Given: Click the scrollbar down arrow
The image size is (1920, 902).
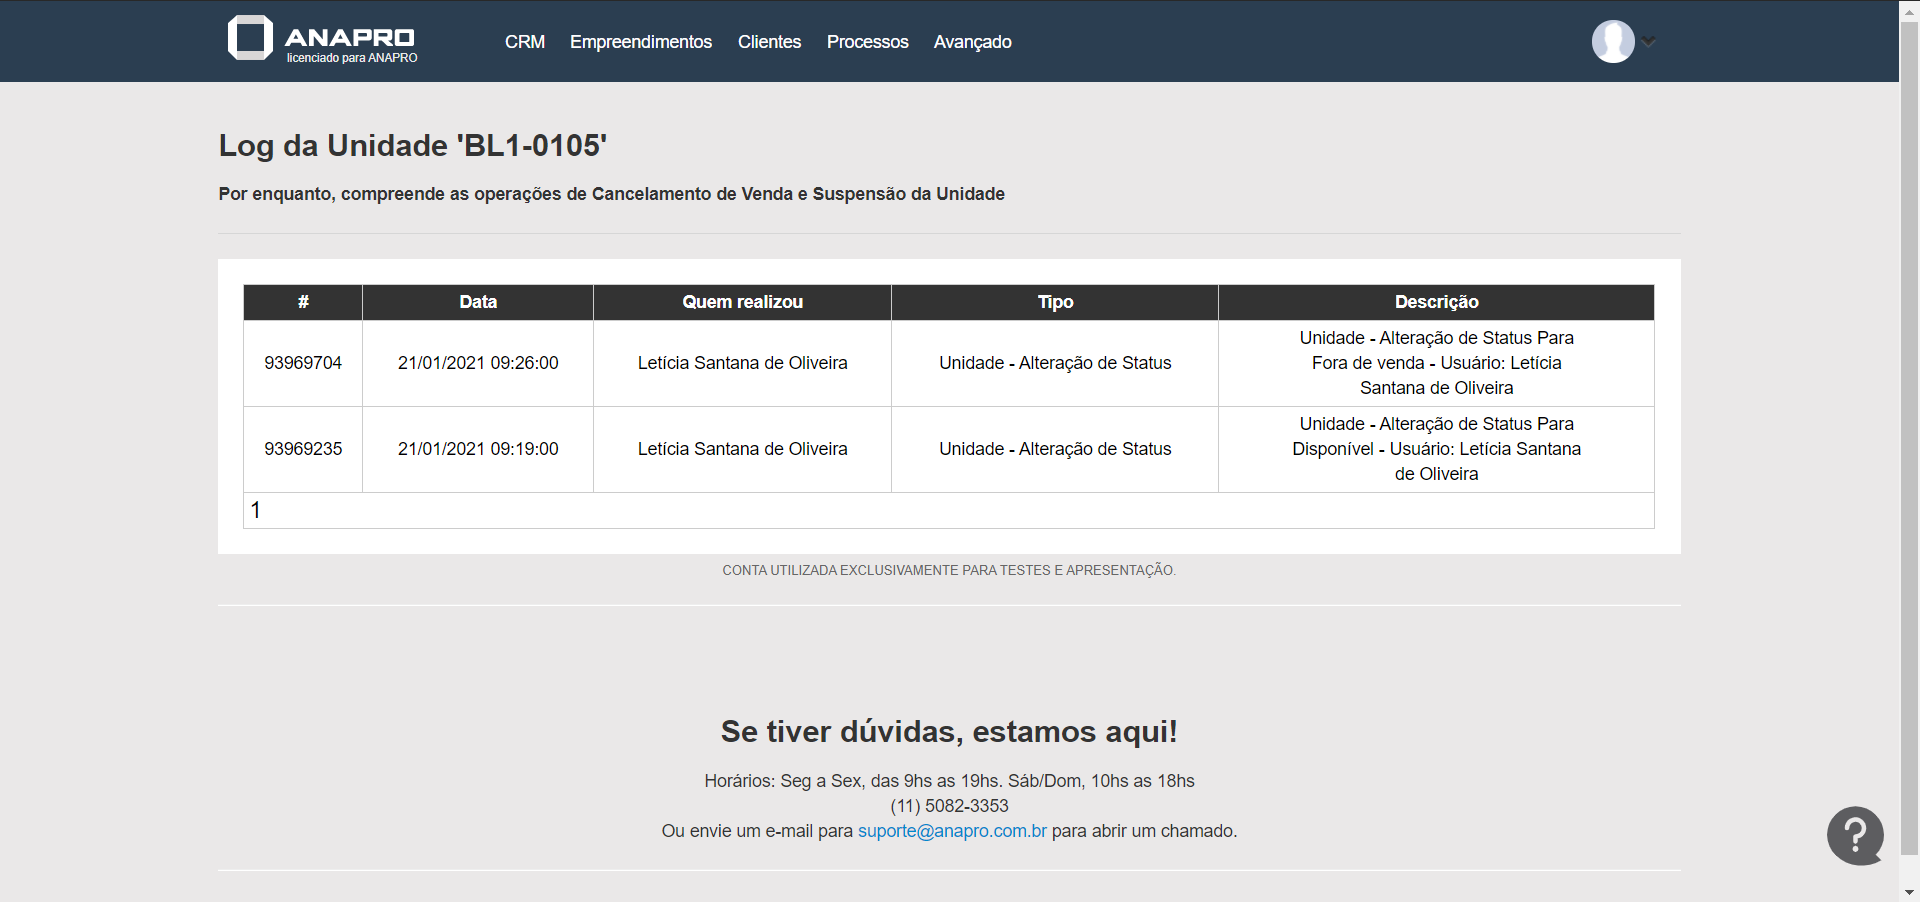Looking at the screenshot, I should (1909, 892).
